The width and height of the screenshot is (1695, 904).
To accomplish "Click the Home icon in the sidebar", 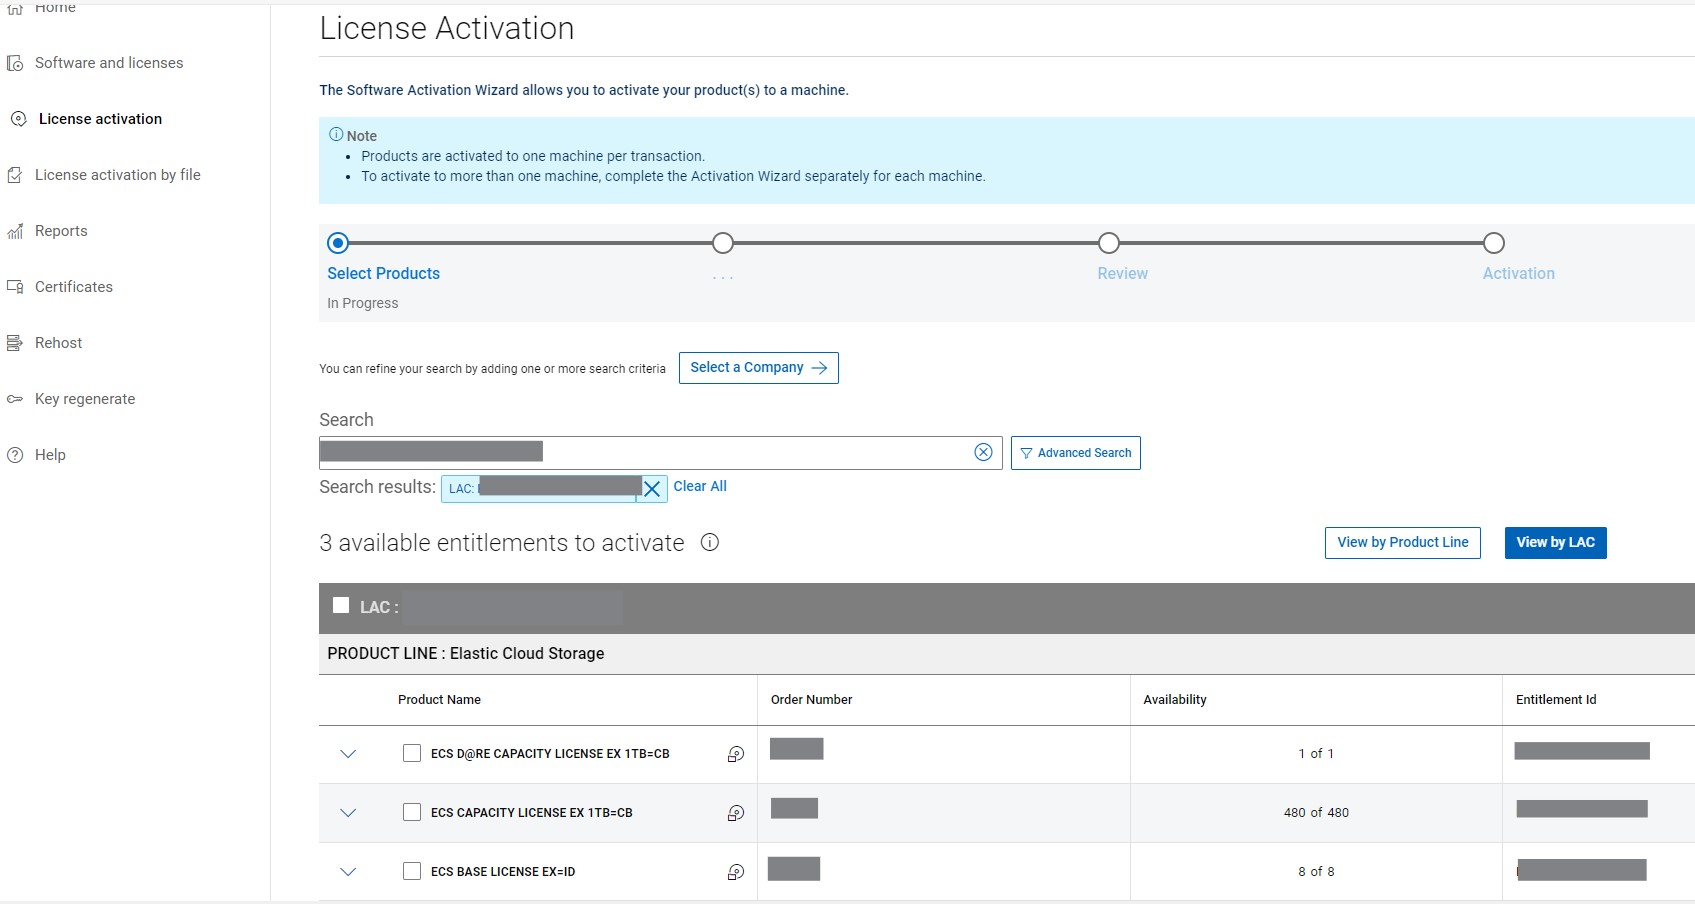I will coord(15,7).
